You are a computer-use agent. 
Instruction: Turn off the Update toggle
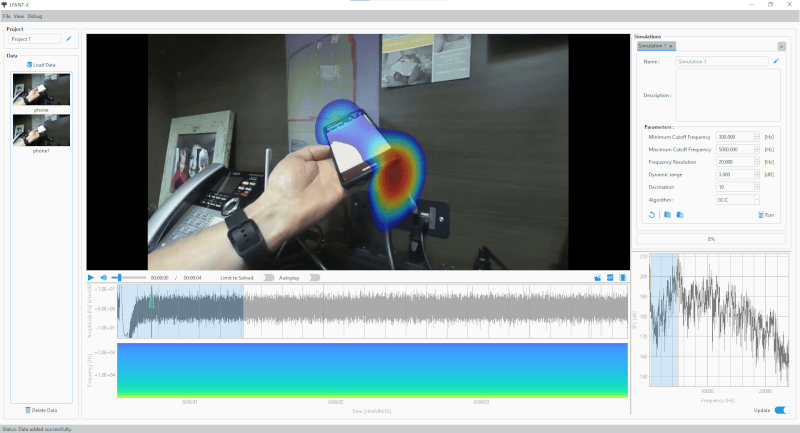click(781, 410)
